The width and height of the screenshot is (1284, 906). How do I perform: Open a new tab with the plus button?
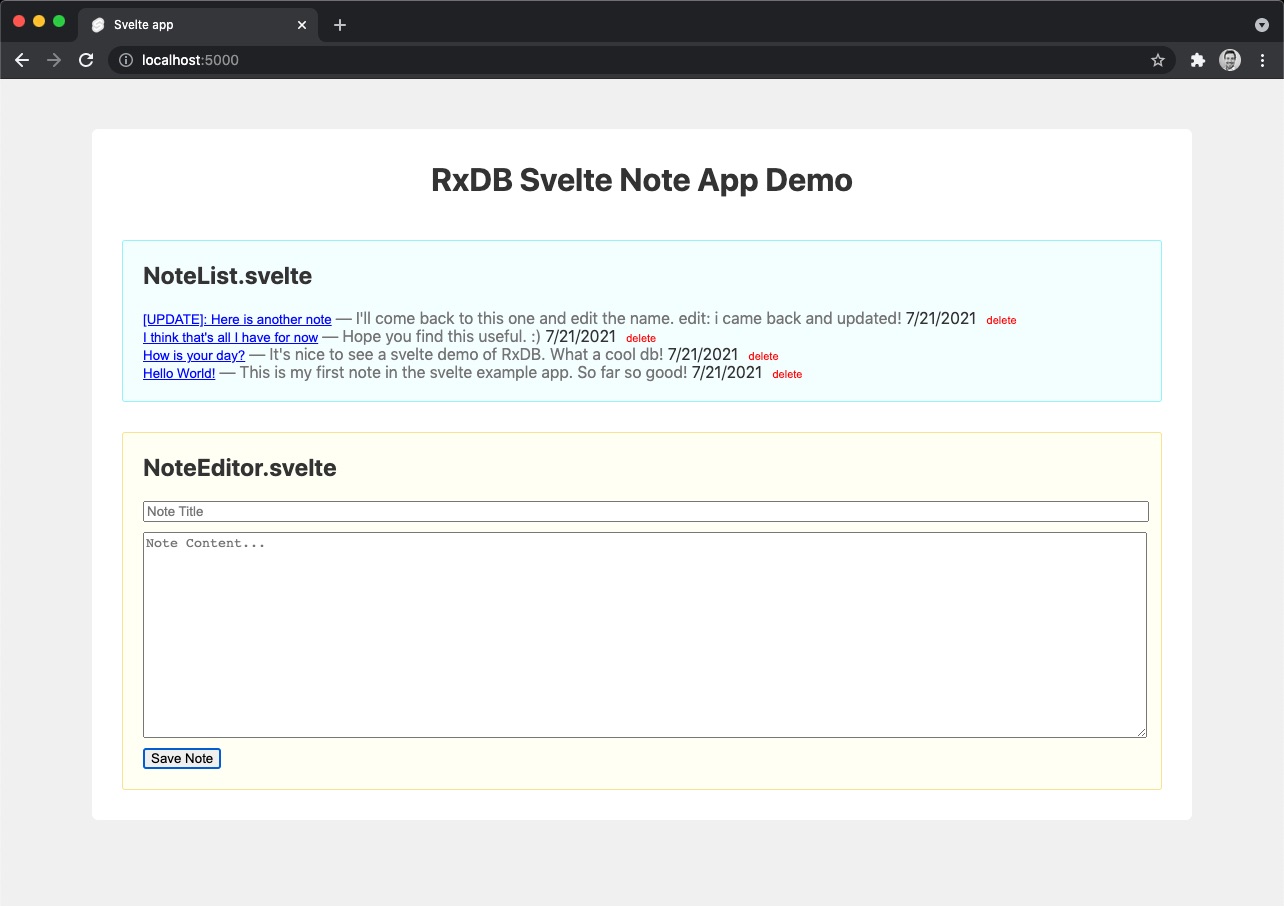pos(340,25)
